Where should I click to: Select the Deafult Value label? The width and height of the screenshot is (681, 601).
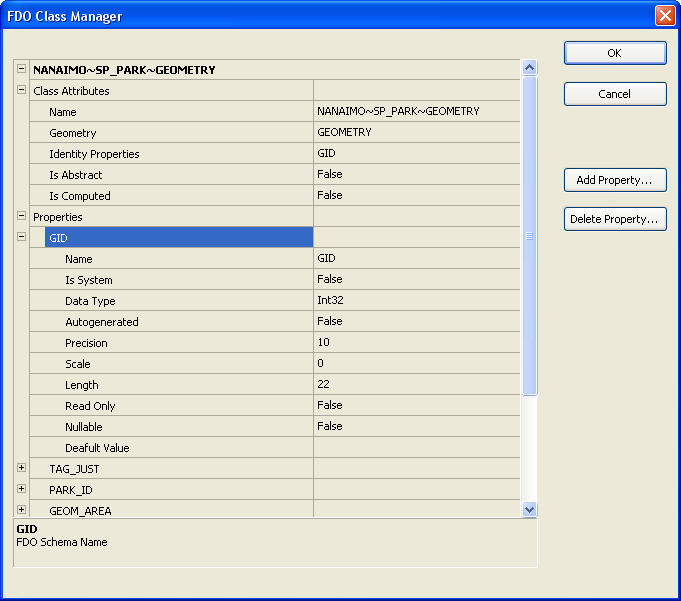click(97, 448)
